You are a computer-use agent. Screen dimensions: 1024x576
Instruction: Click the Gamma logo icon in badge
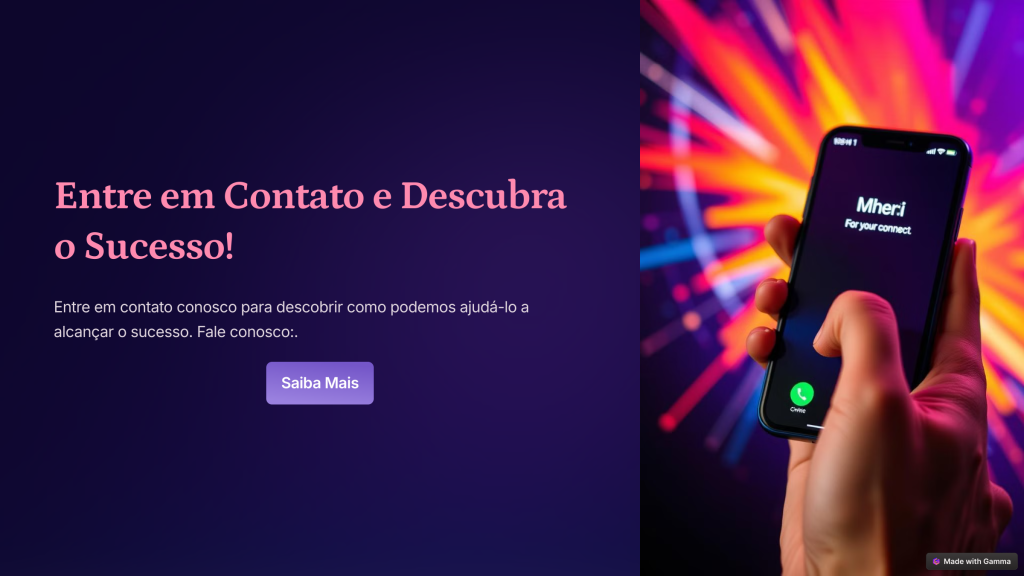[936, 562]
